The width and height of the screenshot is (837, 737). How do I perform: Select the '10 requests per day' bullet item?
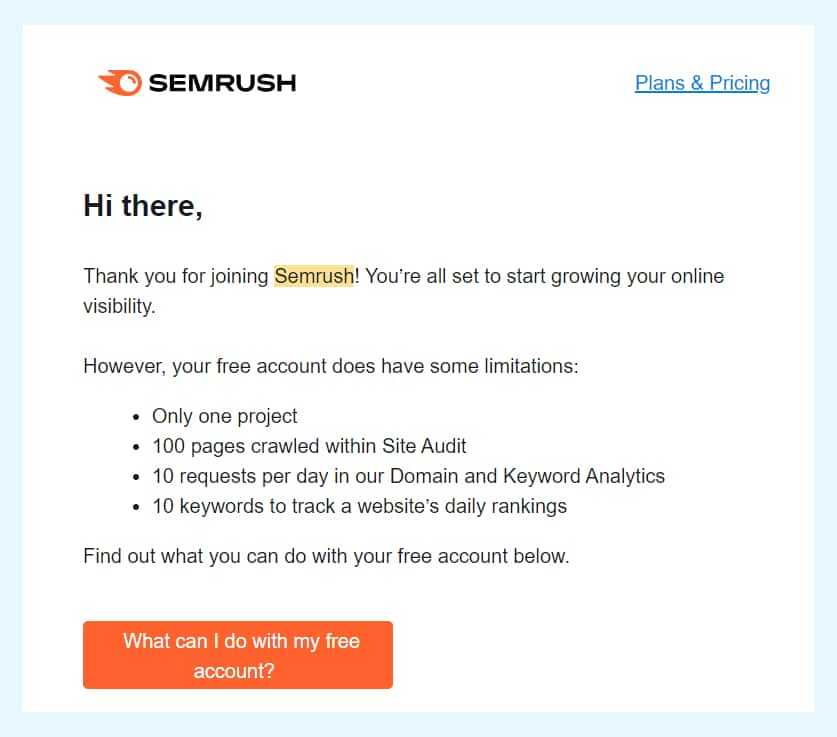tap(408, 476)
